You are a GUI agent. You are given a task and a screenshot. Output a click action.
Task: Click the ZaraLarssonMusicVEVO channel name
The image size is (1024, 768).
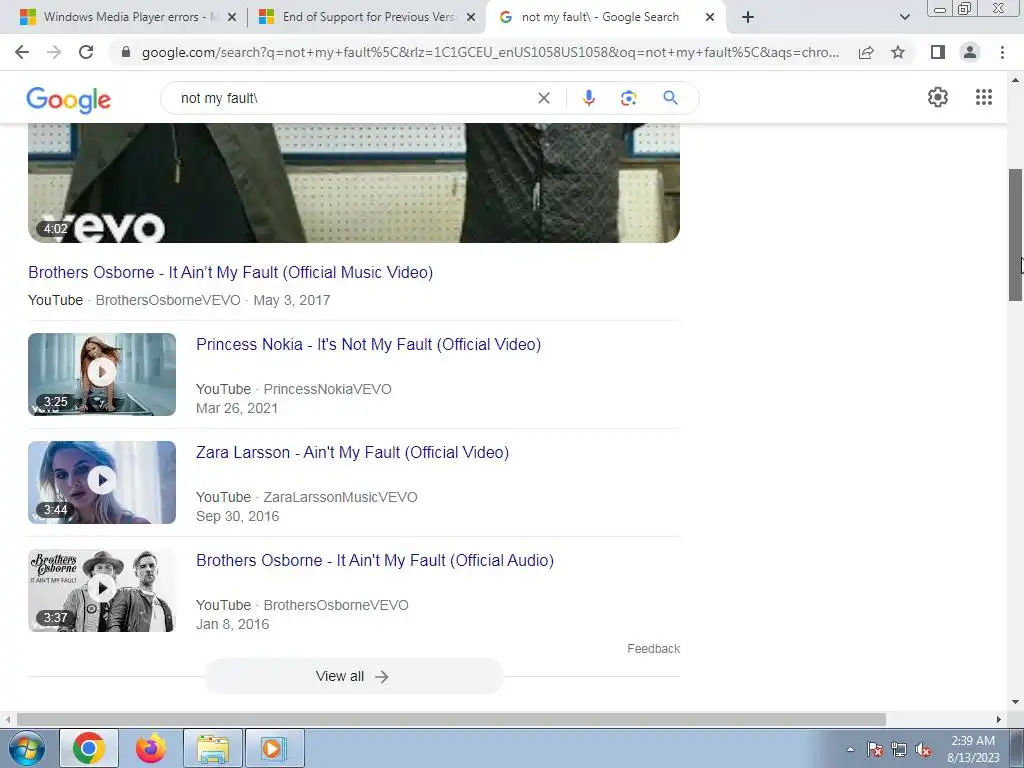point(340,497)
